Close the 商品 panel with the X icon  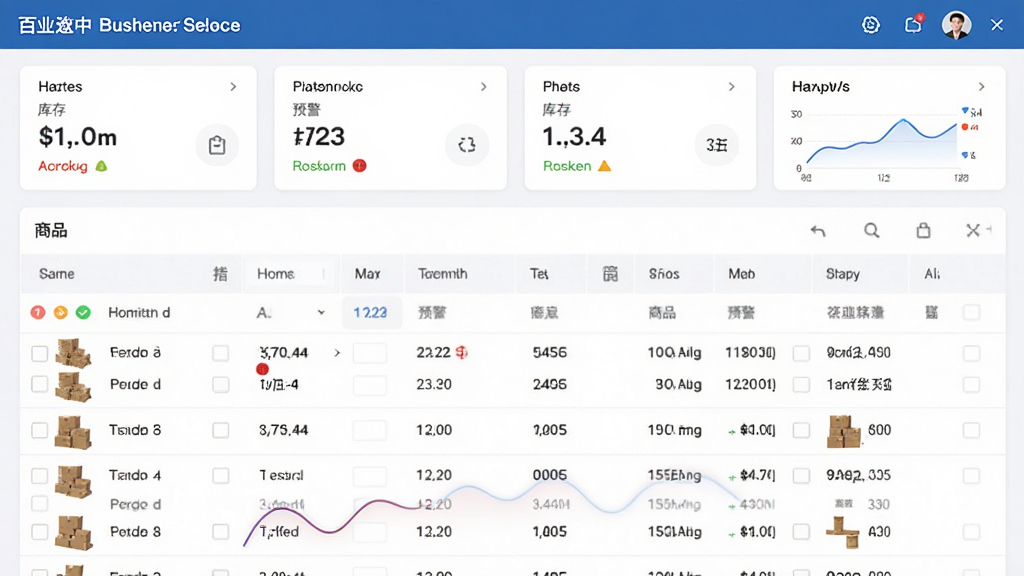tap(973, 231)
